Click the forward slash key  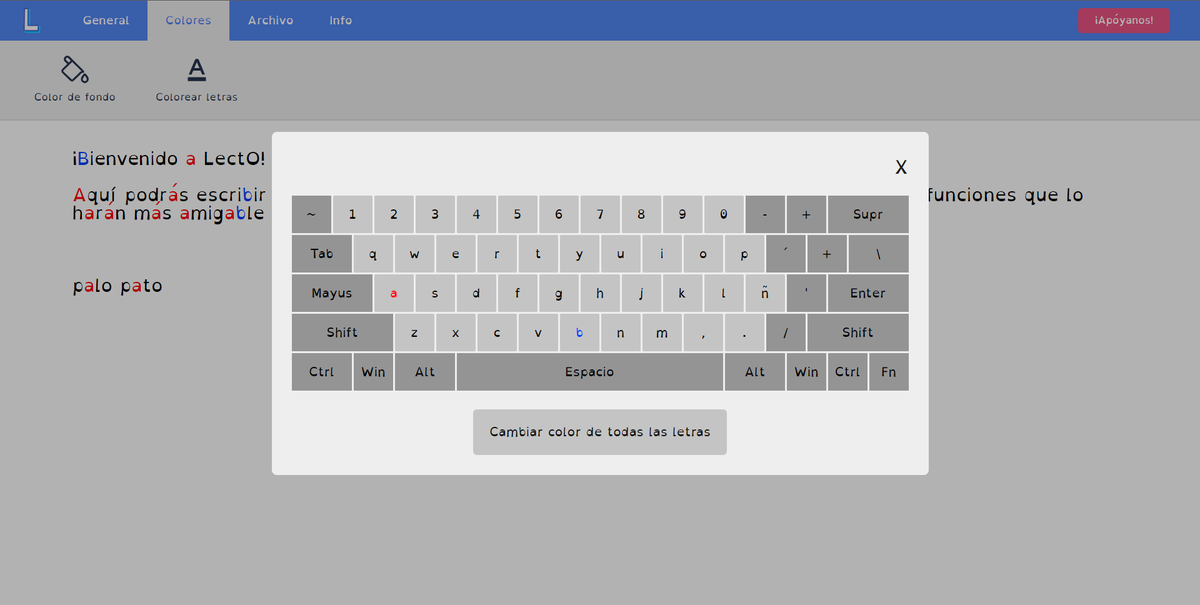pyautogui.click(x=786, y=332)
